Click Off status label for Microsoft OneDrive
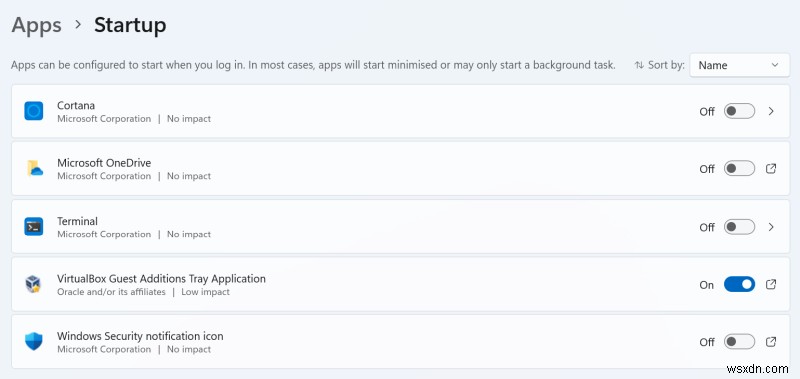The width and height of the screenshot is (800, 379). click(707, 169)
